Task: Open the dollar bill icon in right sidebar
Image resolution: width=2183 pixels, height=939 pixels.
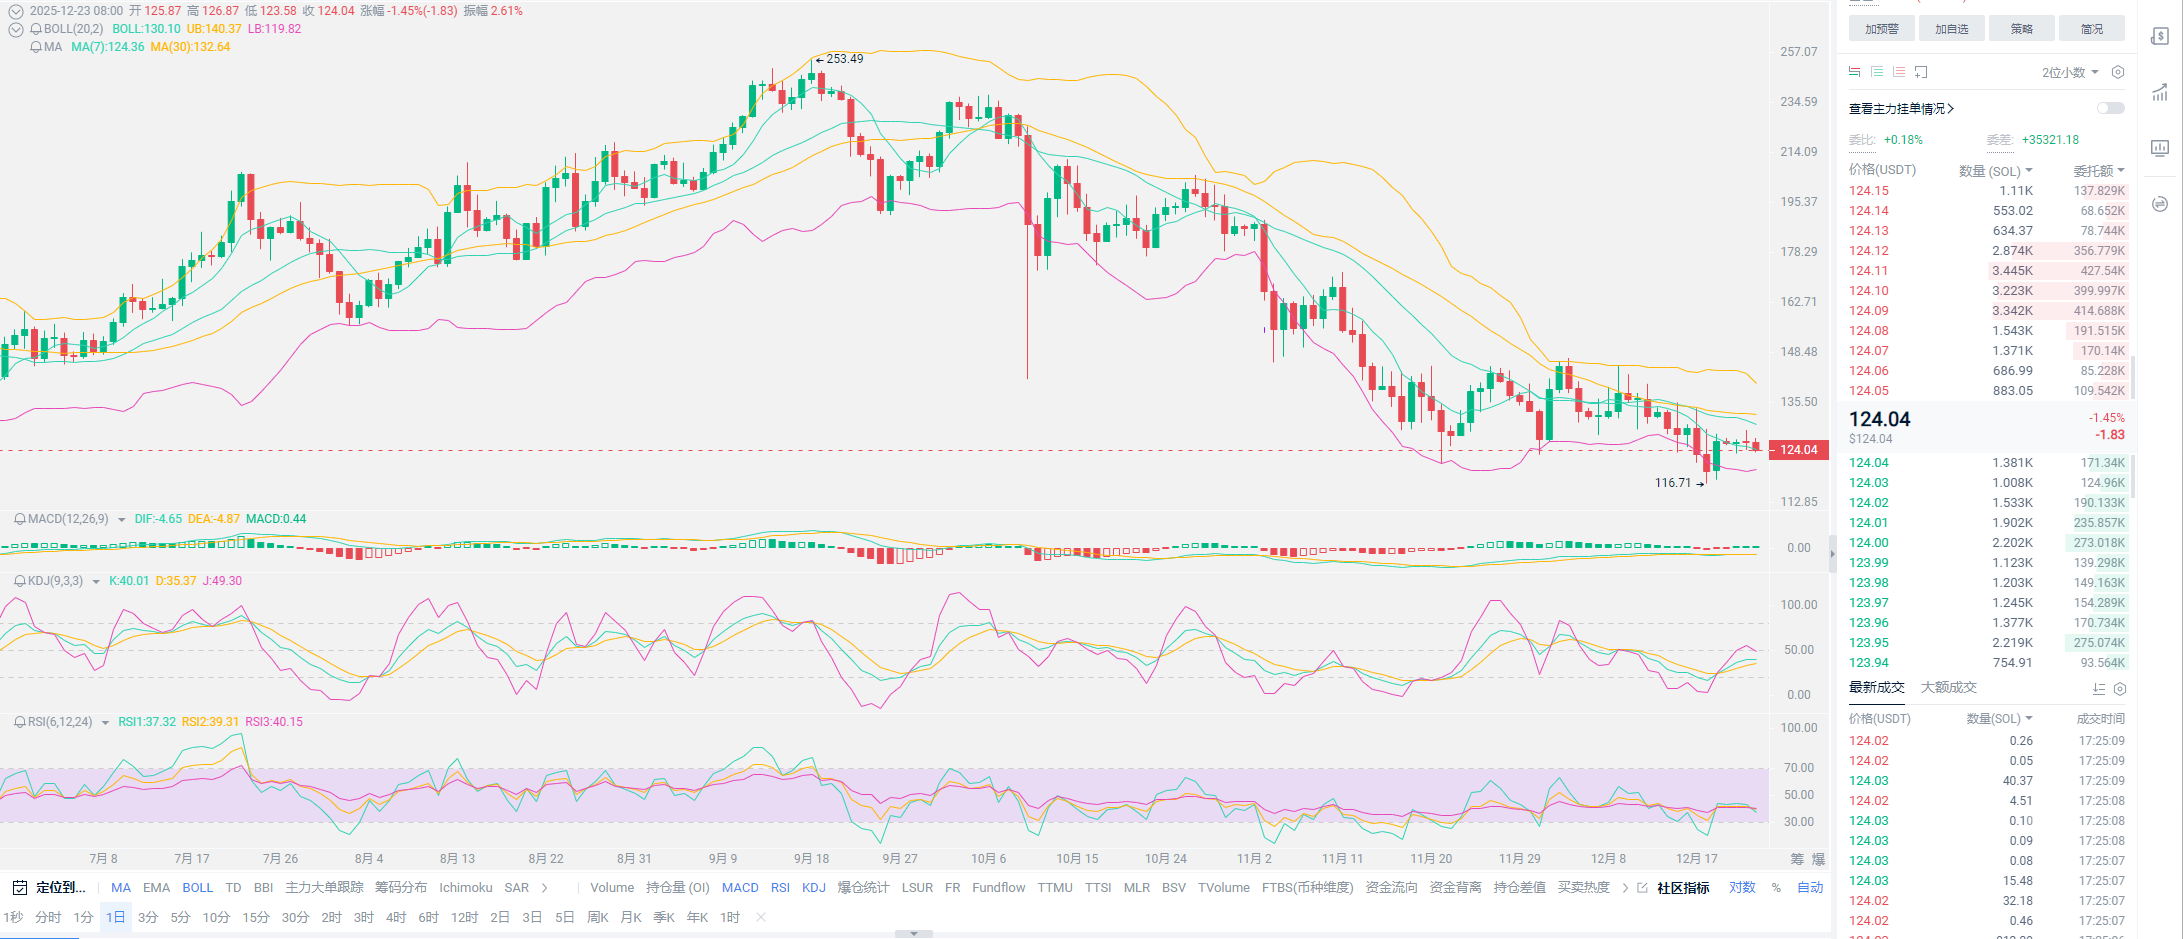Action: pos(2160,37)
